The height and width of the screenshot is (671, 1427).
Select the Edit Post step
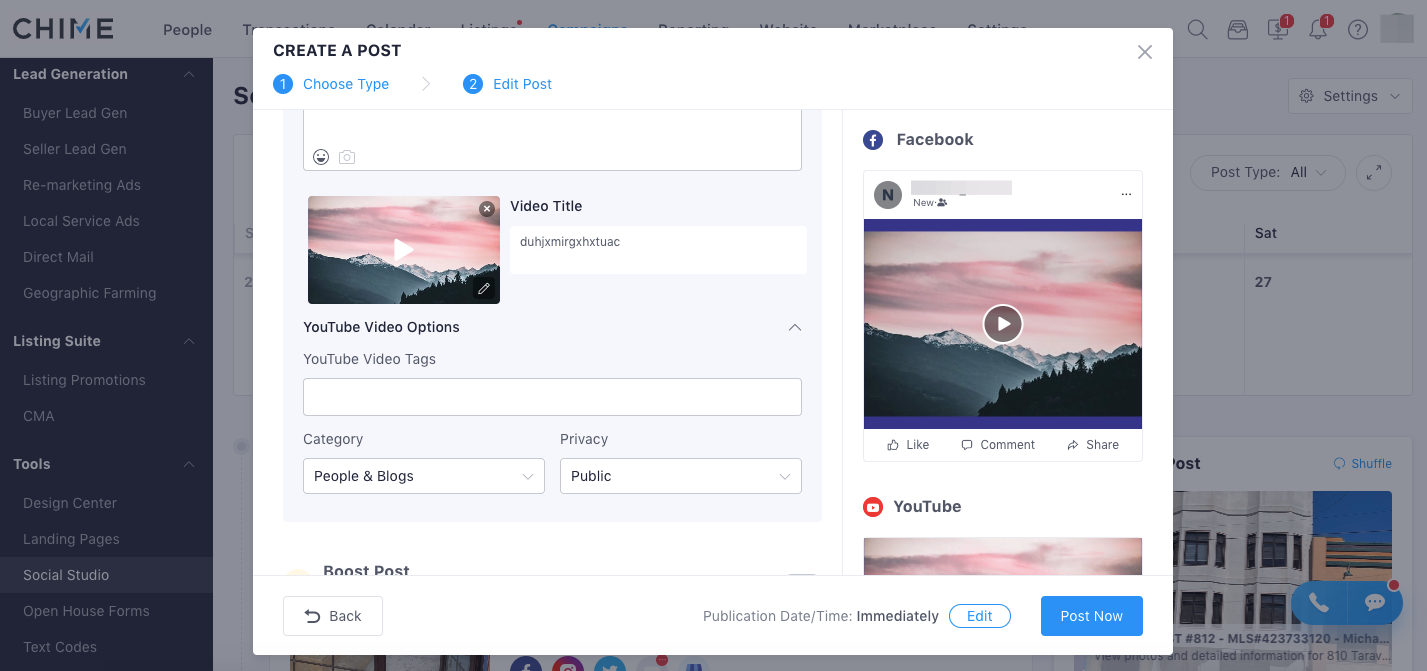[x=507, y=84]
